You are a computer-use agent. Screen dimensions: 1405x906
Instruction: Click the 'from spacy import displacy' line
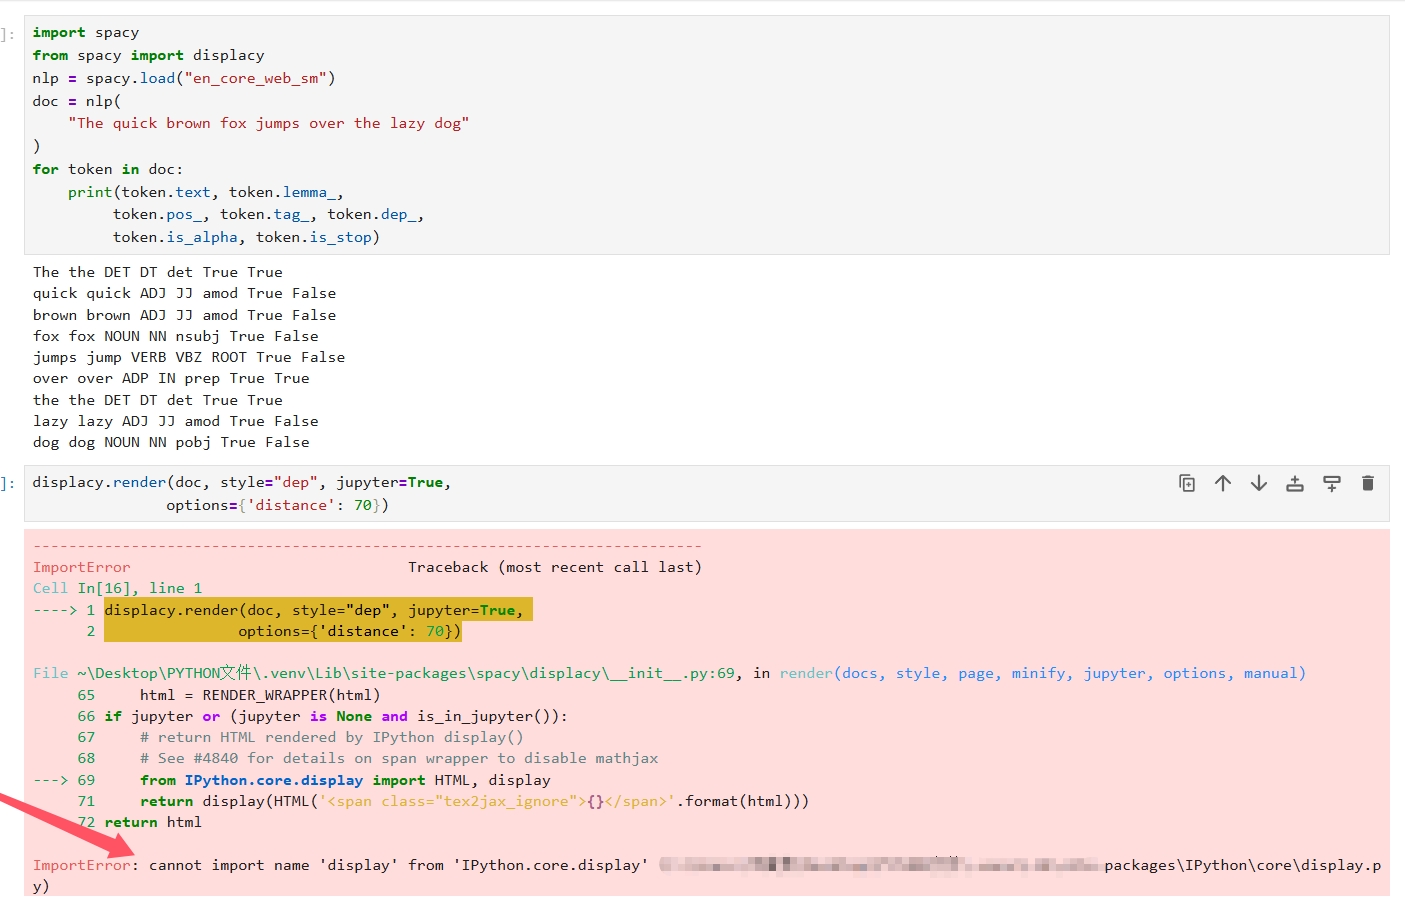pyautogui.click(x=148, y=55)
